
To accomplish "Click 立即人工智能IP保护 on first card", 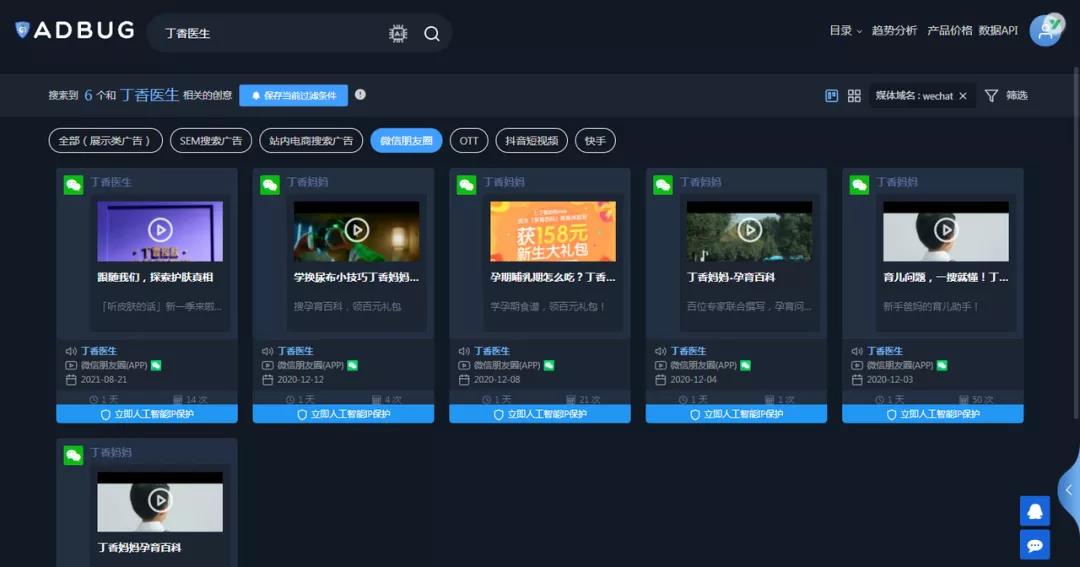I will tap(147, 414).
